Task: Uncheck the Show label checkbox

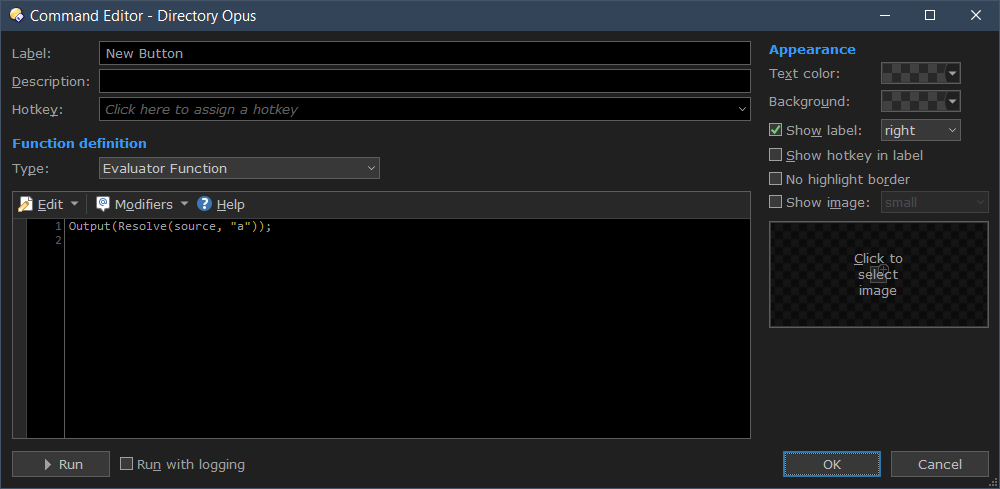Action: coord(776,130)
